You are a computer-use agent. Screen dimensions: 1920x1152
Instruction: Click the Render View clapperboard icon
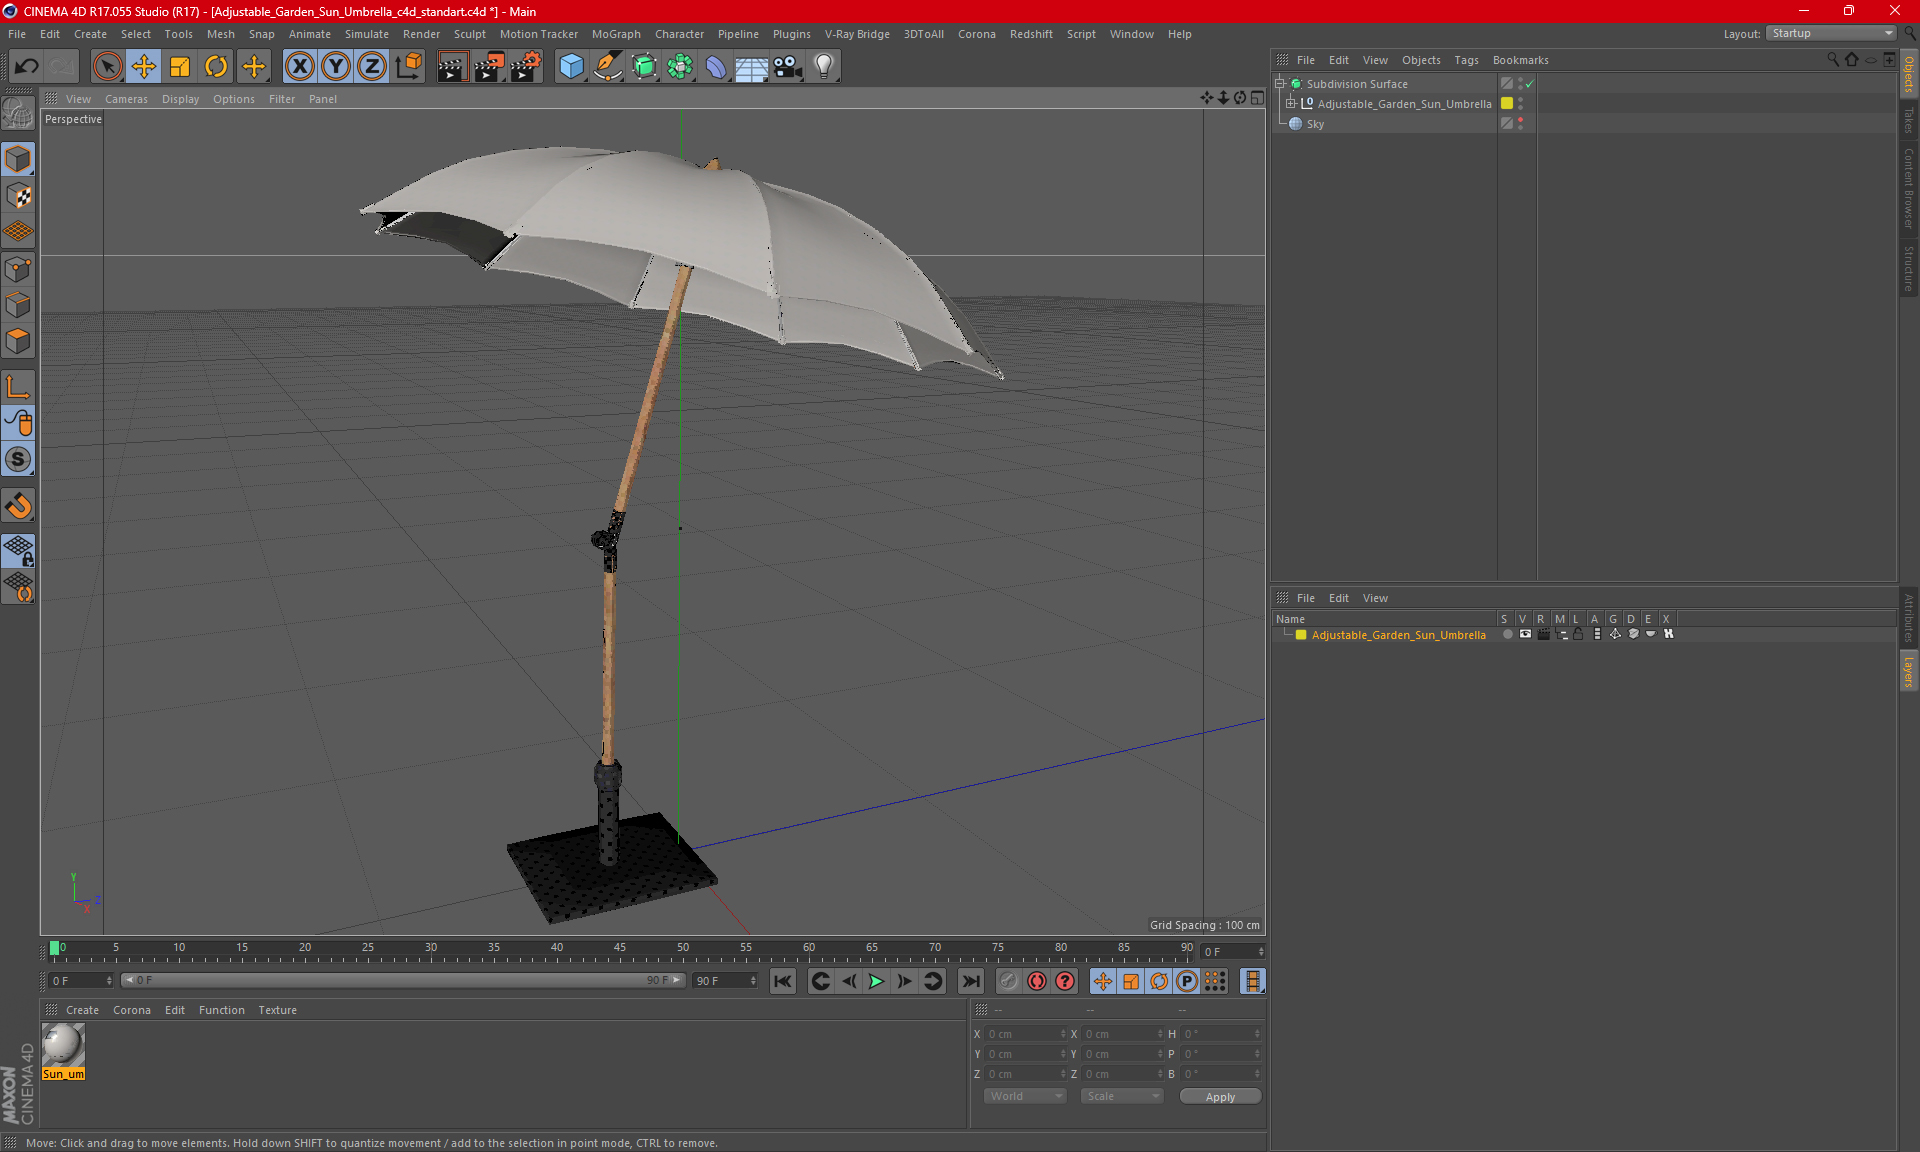(452, 67)
